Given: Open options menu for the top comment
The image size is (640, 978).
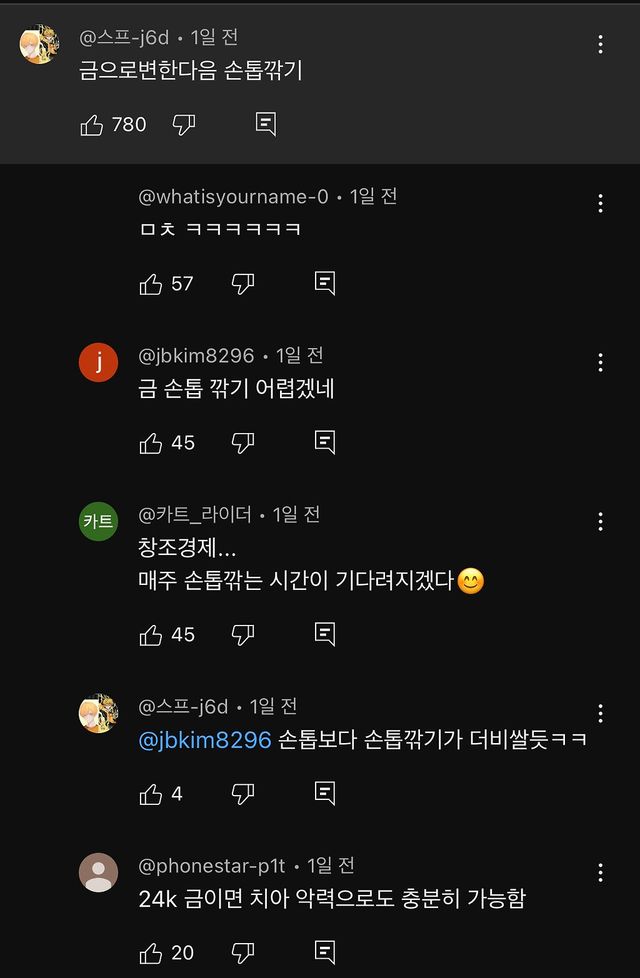Looking at the screenshot, I should (599, 44).
